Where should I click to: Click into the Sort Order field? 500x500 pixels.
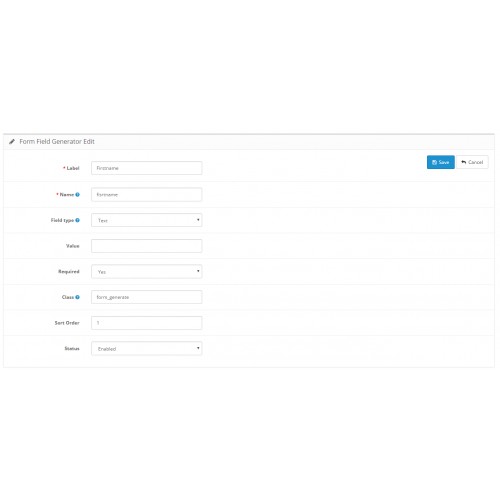tap(147, 323)
